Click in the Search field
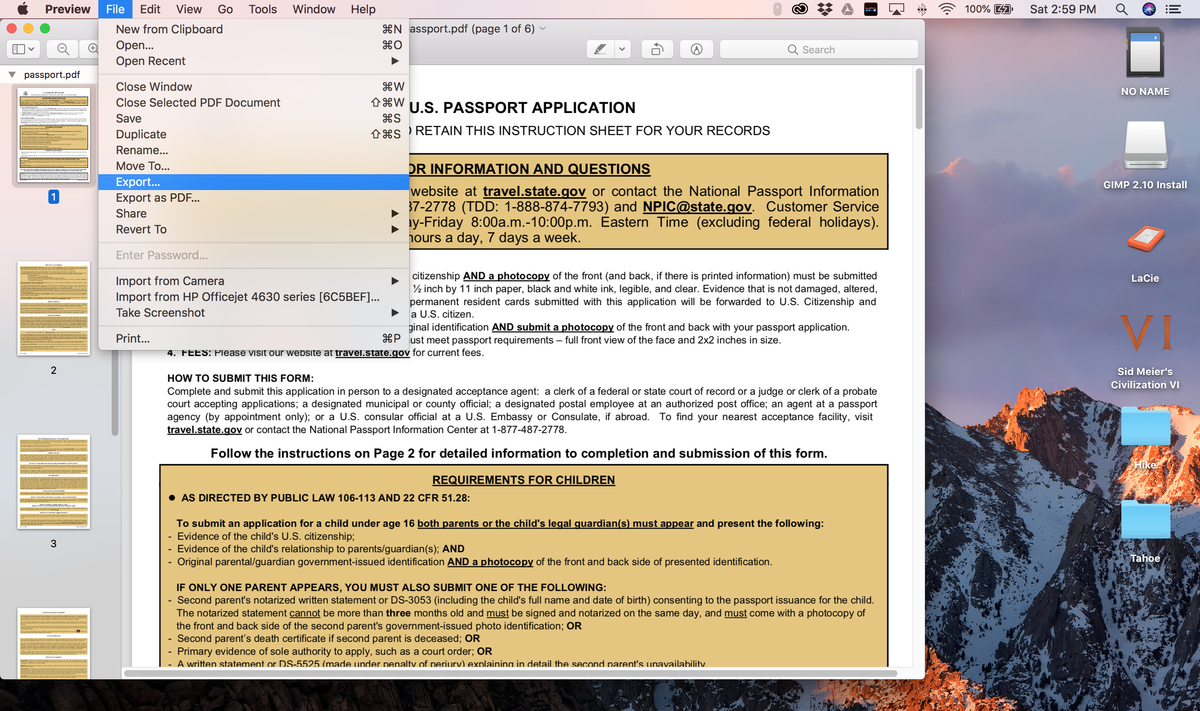 coord(818,49)
